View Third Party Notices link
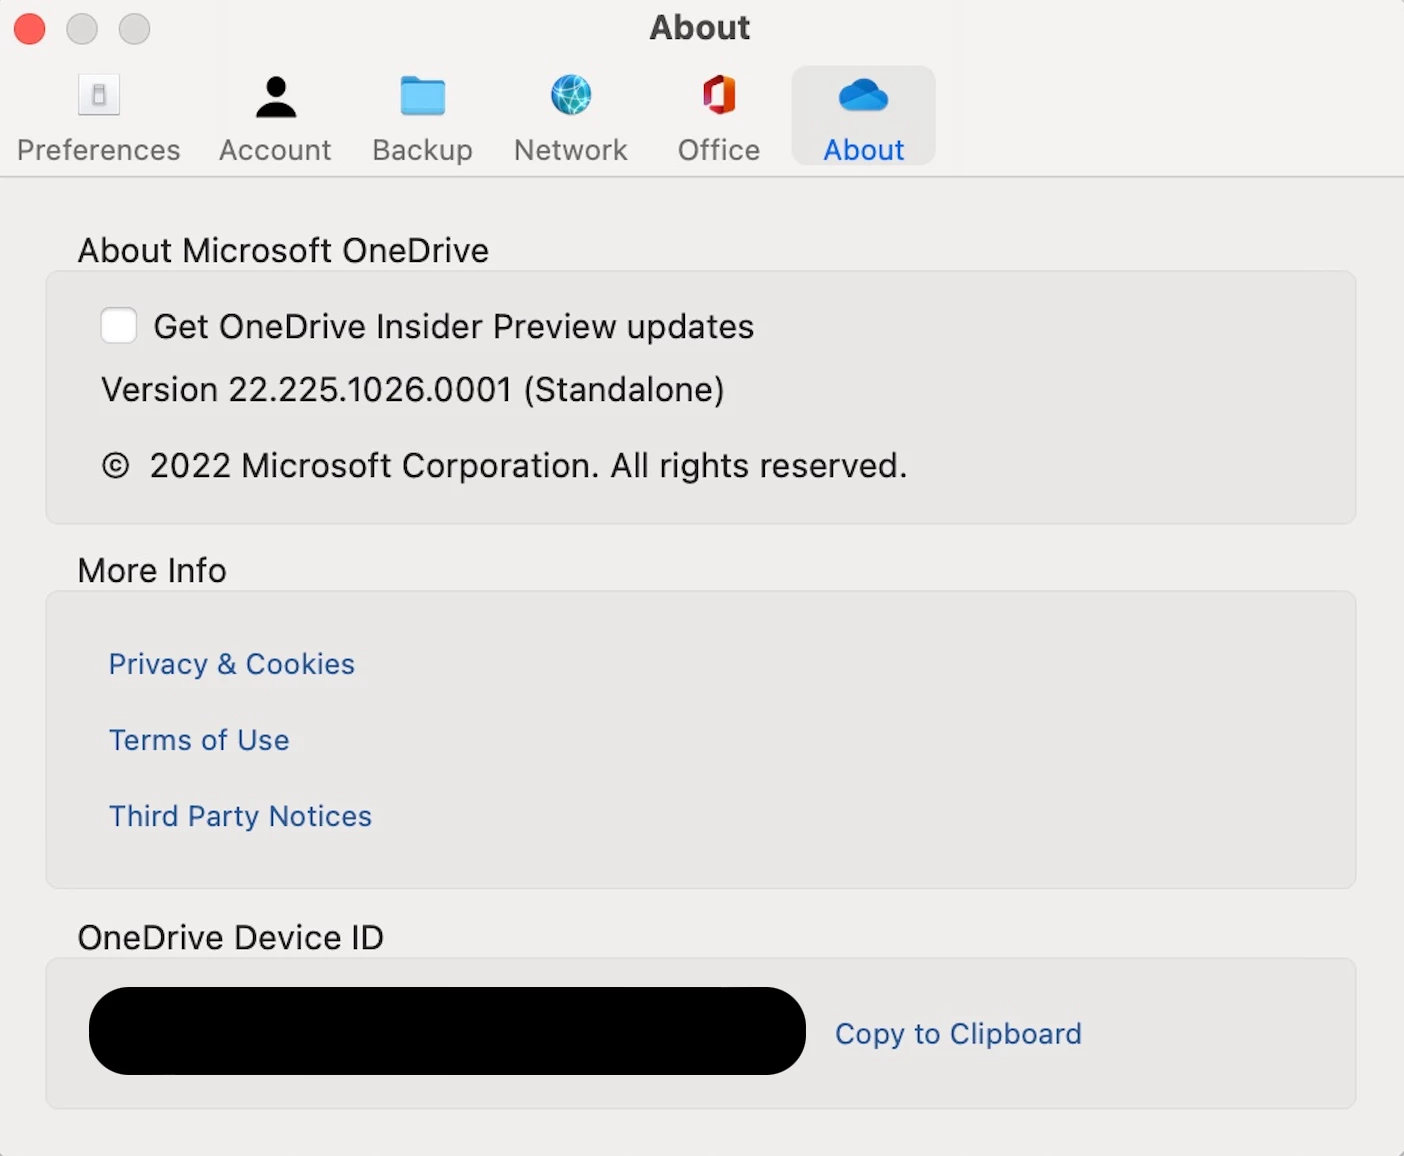This screenshot has height=1156, width=1404. pos(240,816)
